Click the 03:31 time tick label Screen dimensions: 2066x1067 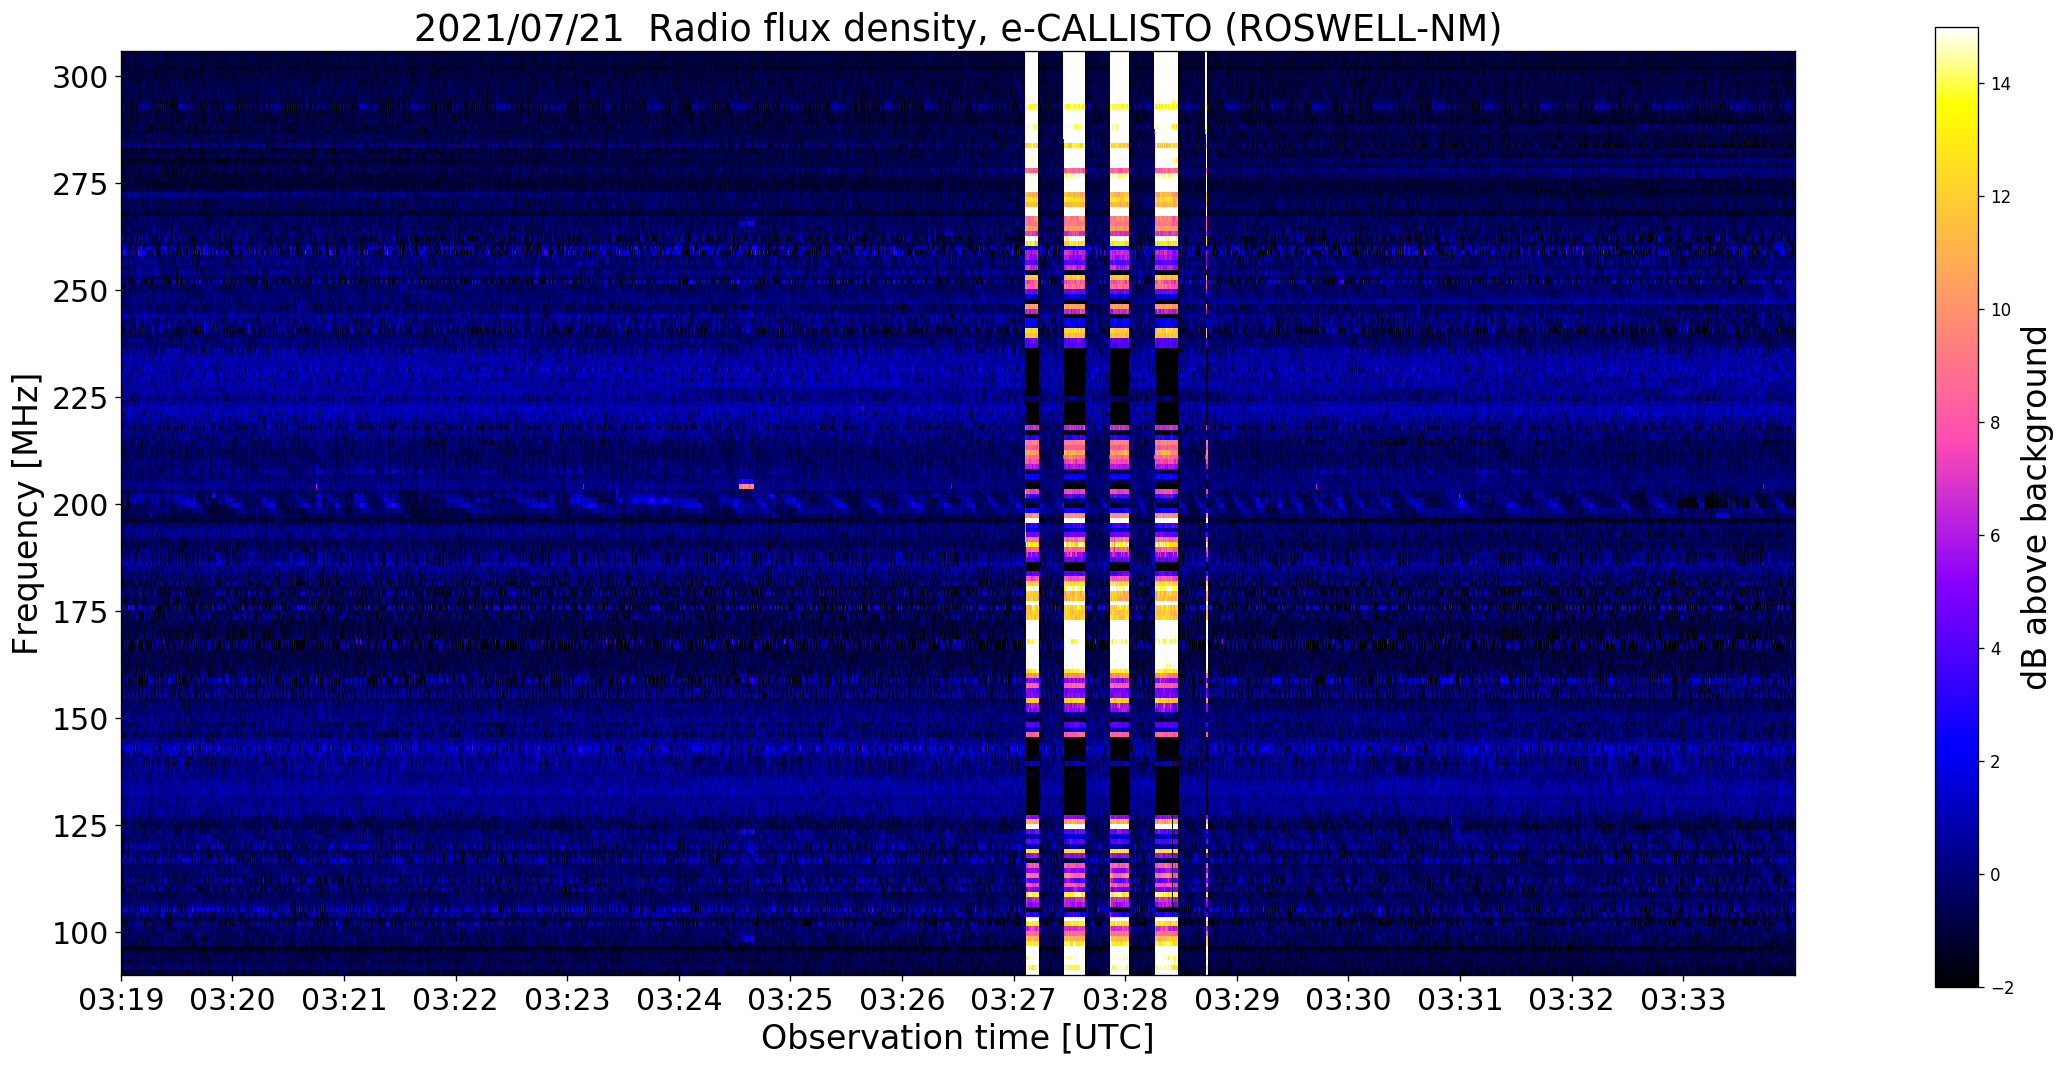click(1461, 1000)
